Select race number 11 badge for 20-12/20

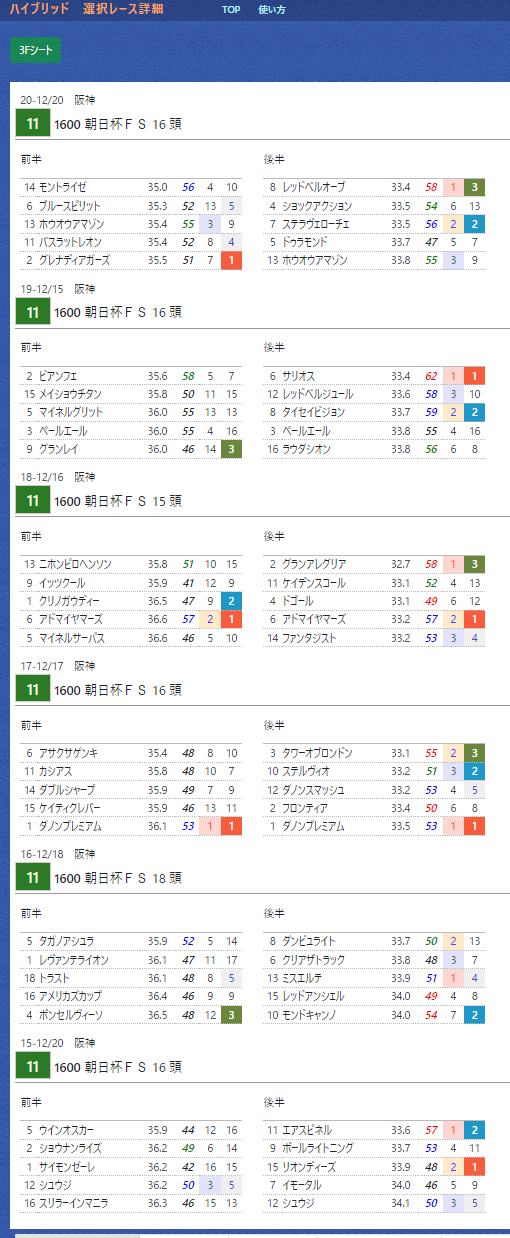pos(33,124)
